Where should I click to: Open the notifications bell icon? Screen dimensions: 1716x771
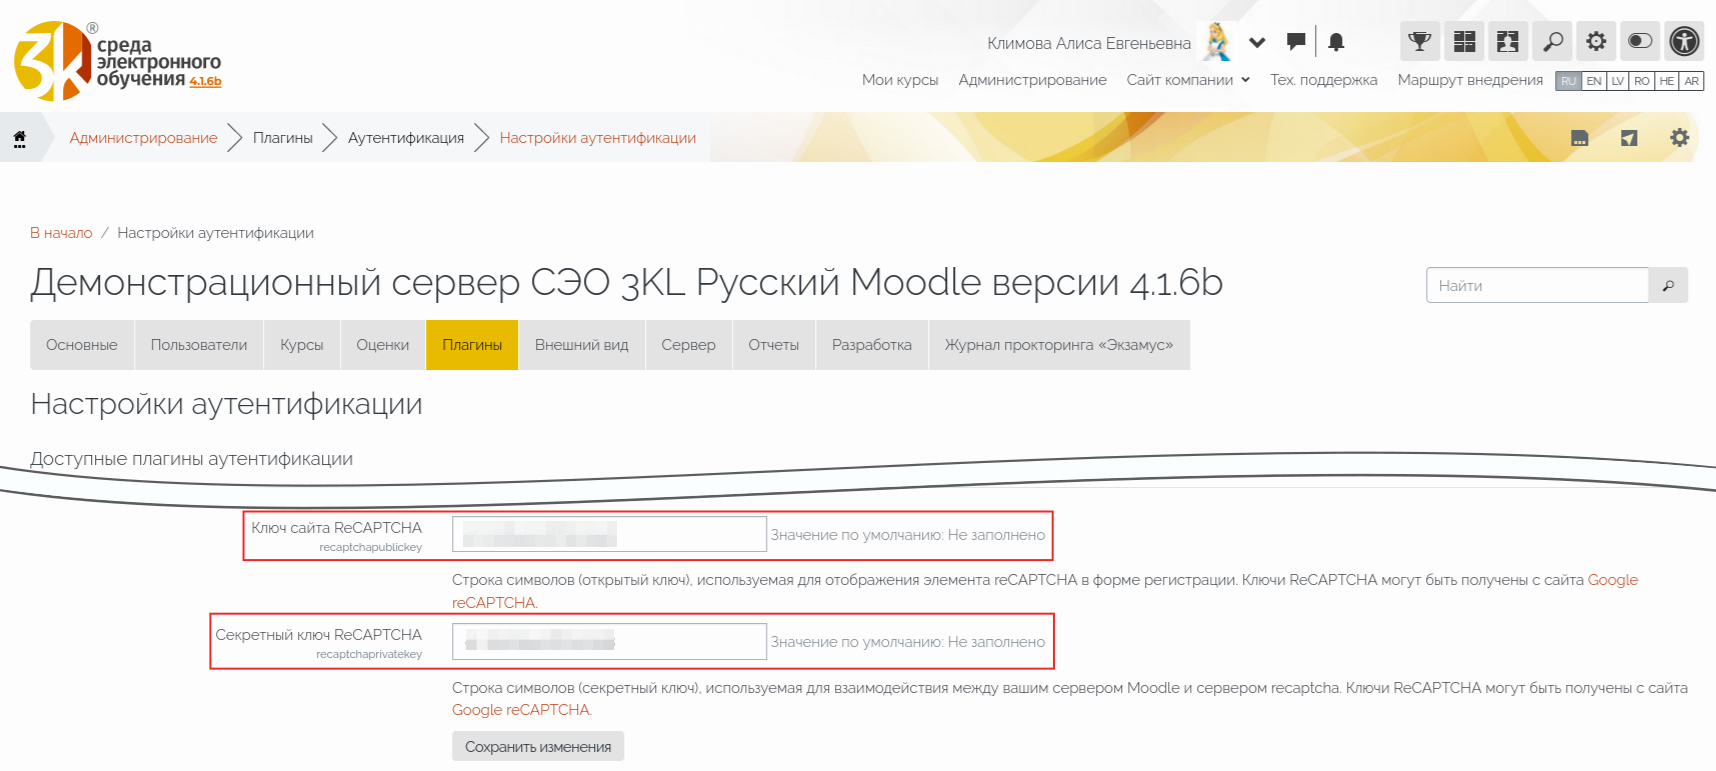coord(1336,42)
